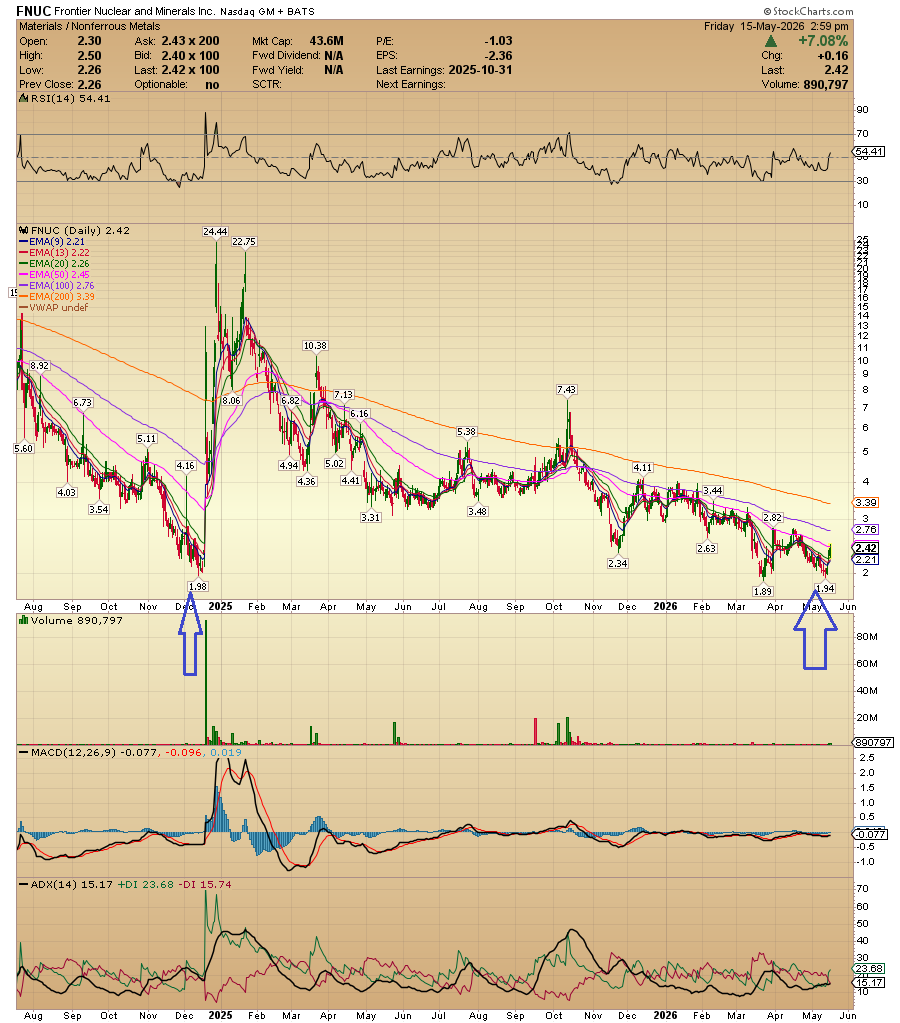The width and height of the screenshot is (900, 1023).
Task: Click the EMA(13) 2.22 legend entry
Action: pos(55,252)
